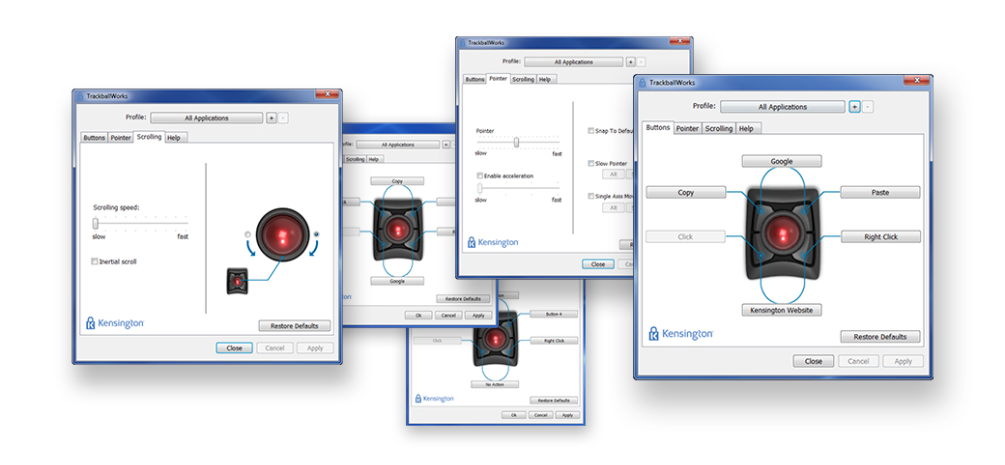The height and width of the screenshot is (465, 1005).
Task: Click highlighted plus button in window showing Paste
Action: [854, 107]
